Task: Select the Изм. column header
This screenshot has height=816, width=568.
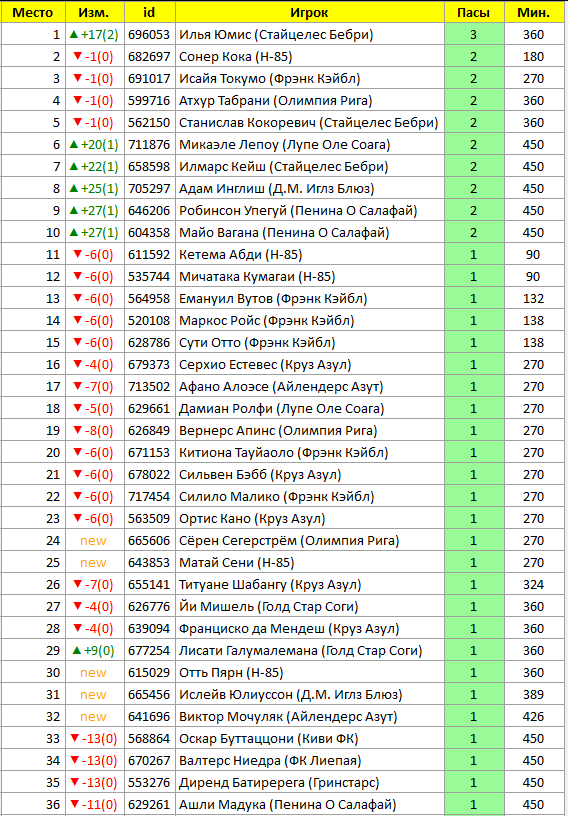Action: tap(95, 12)
